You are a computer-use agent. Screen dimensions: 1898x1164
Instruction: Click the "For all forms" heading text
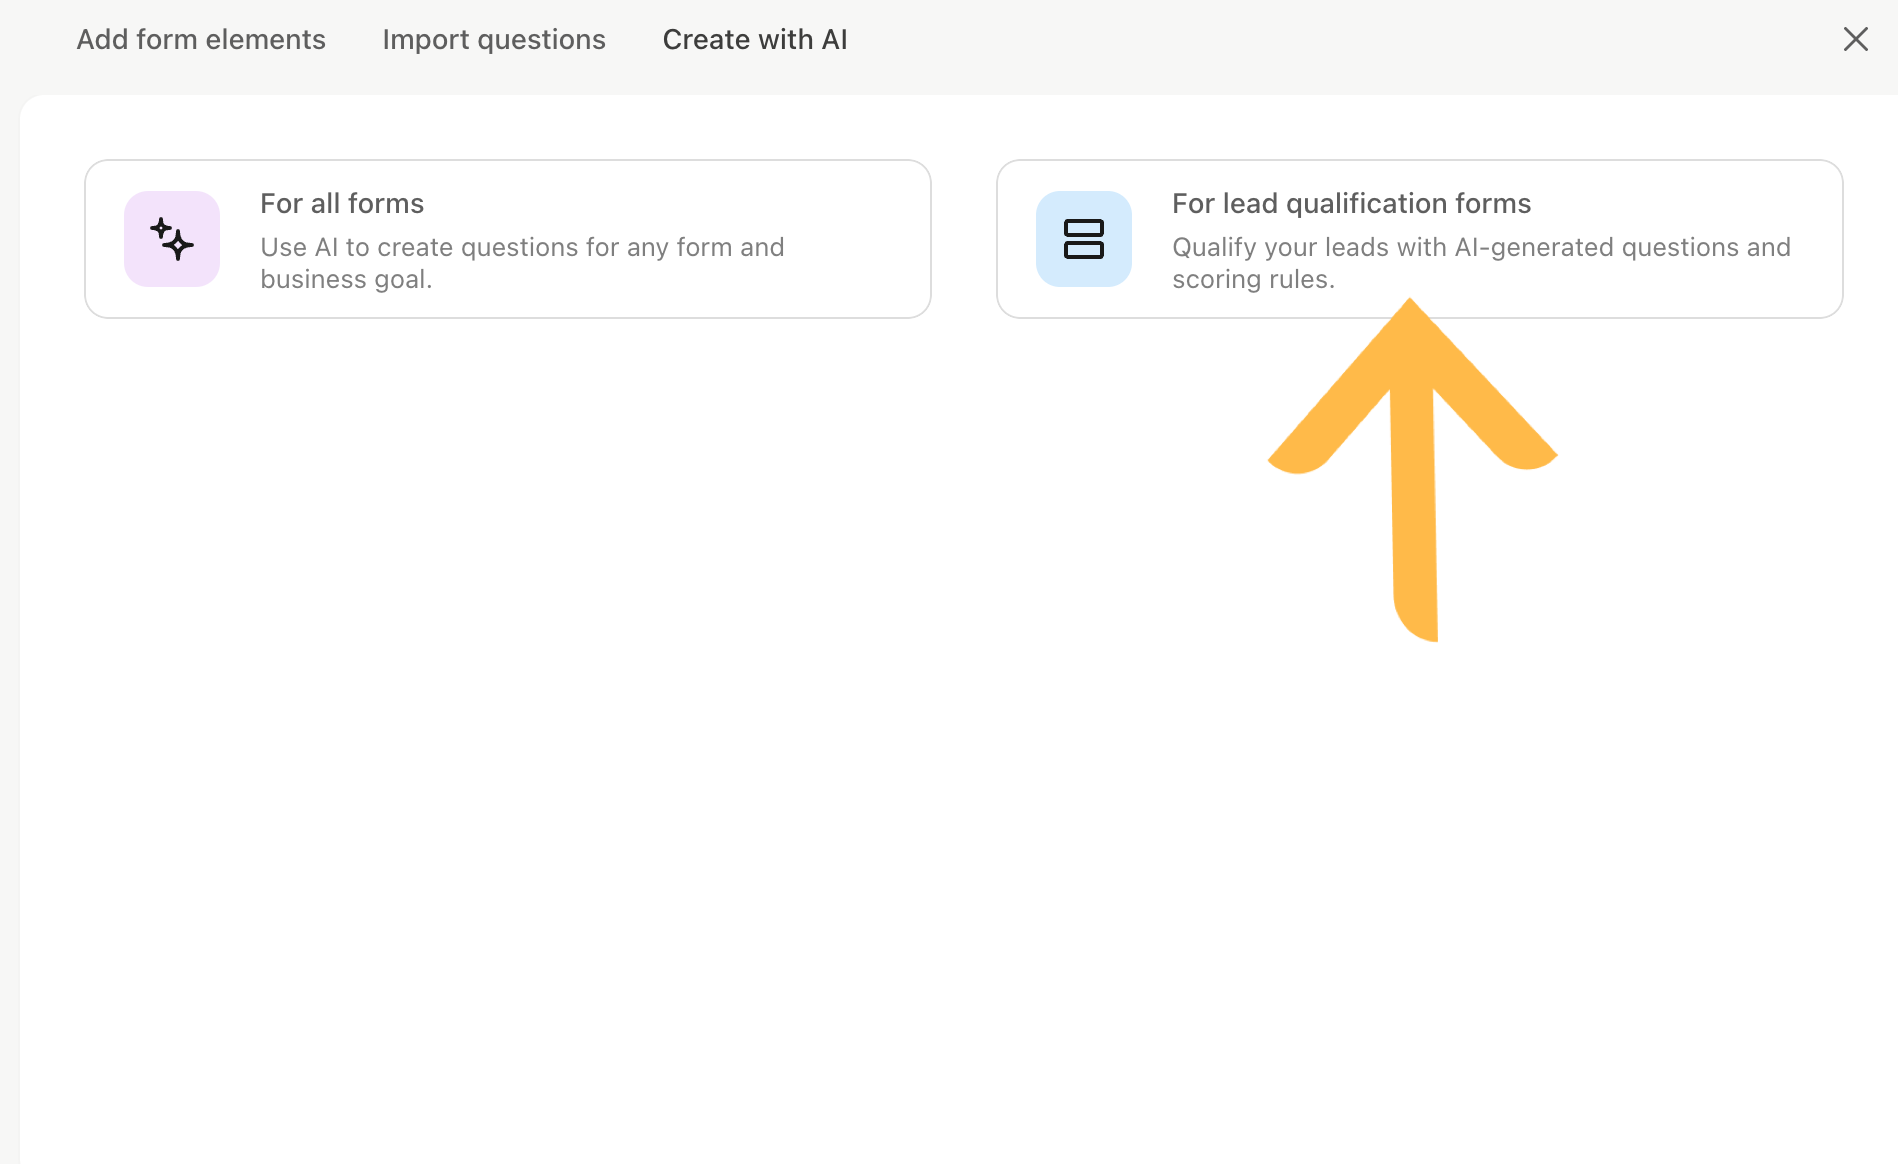tap(342, 204)
